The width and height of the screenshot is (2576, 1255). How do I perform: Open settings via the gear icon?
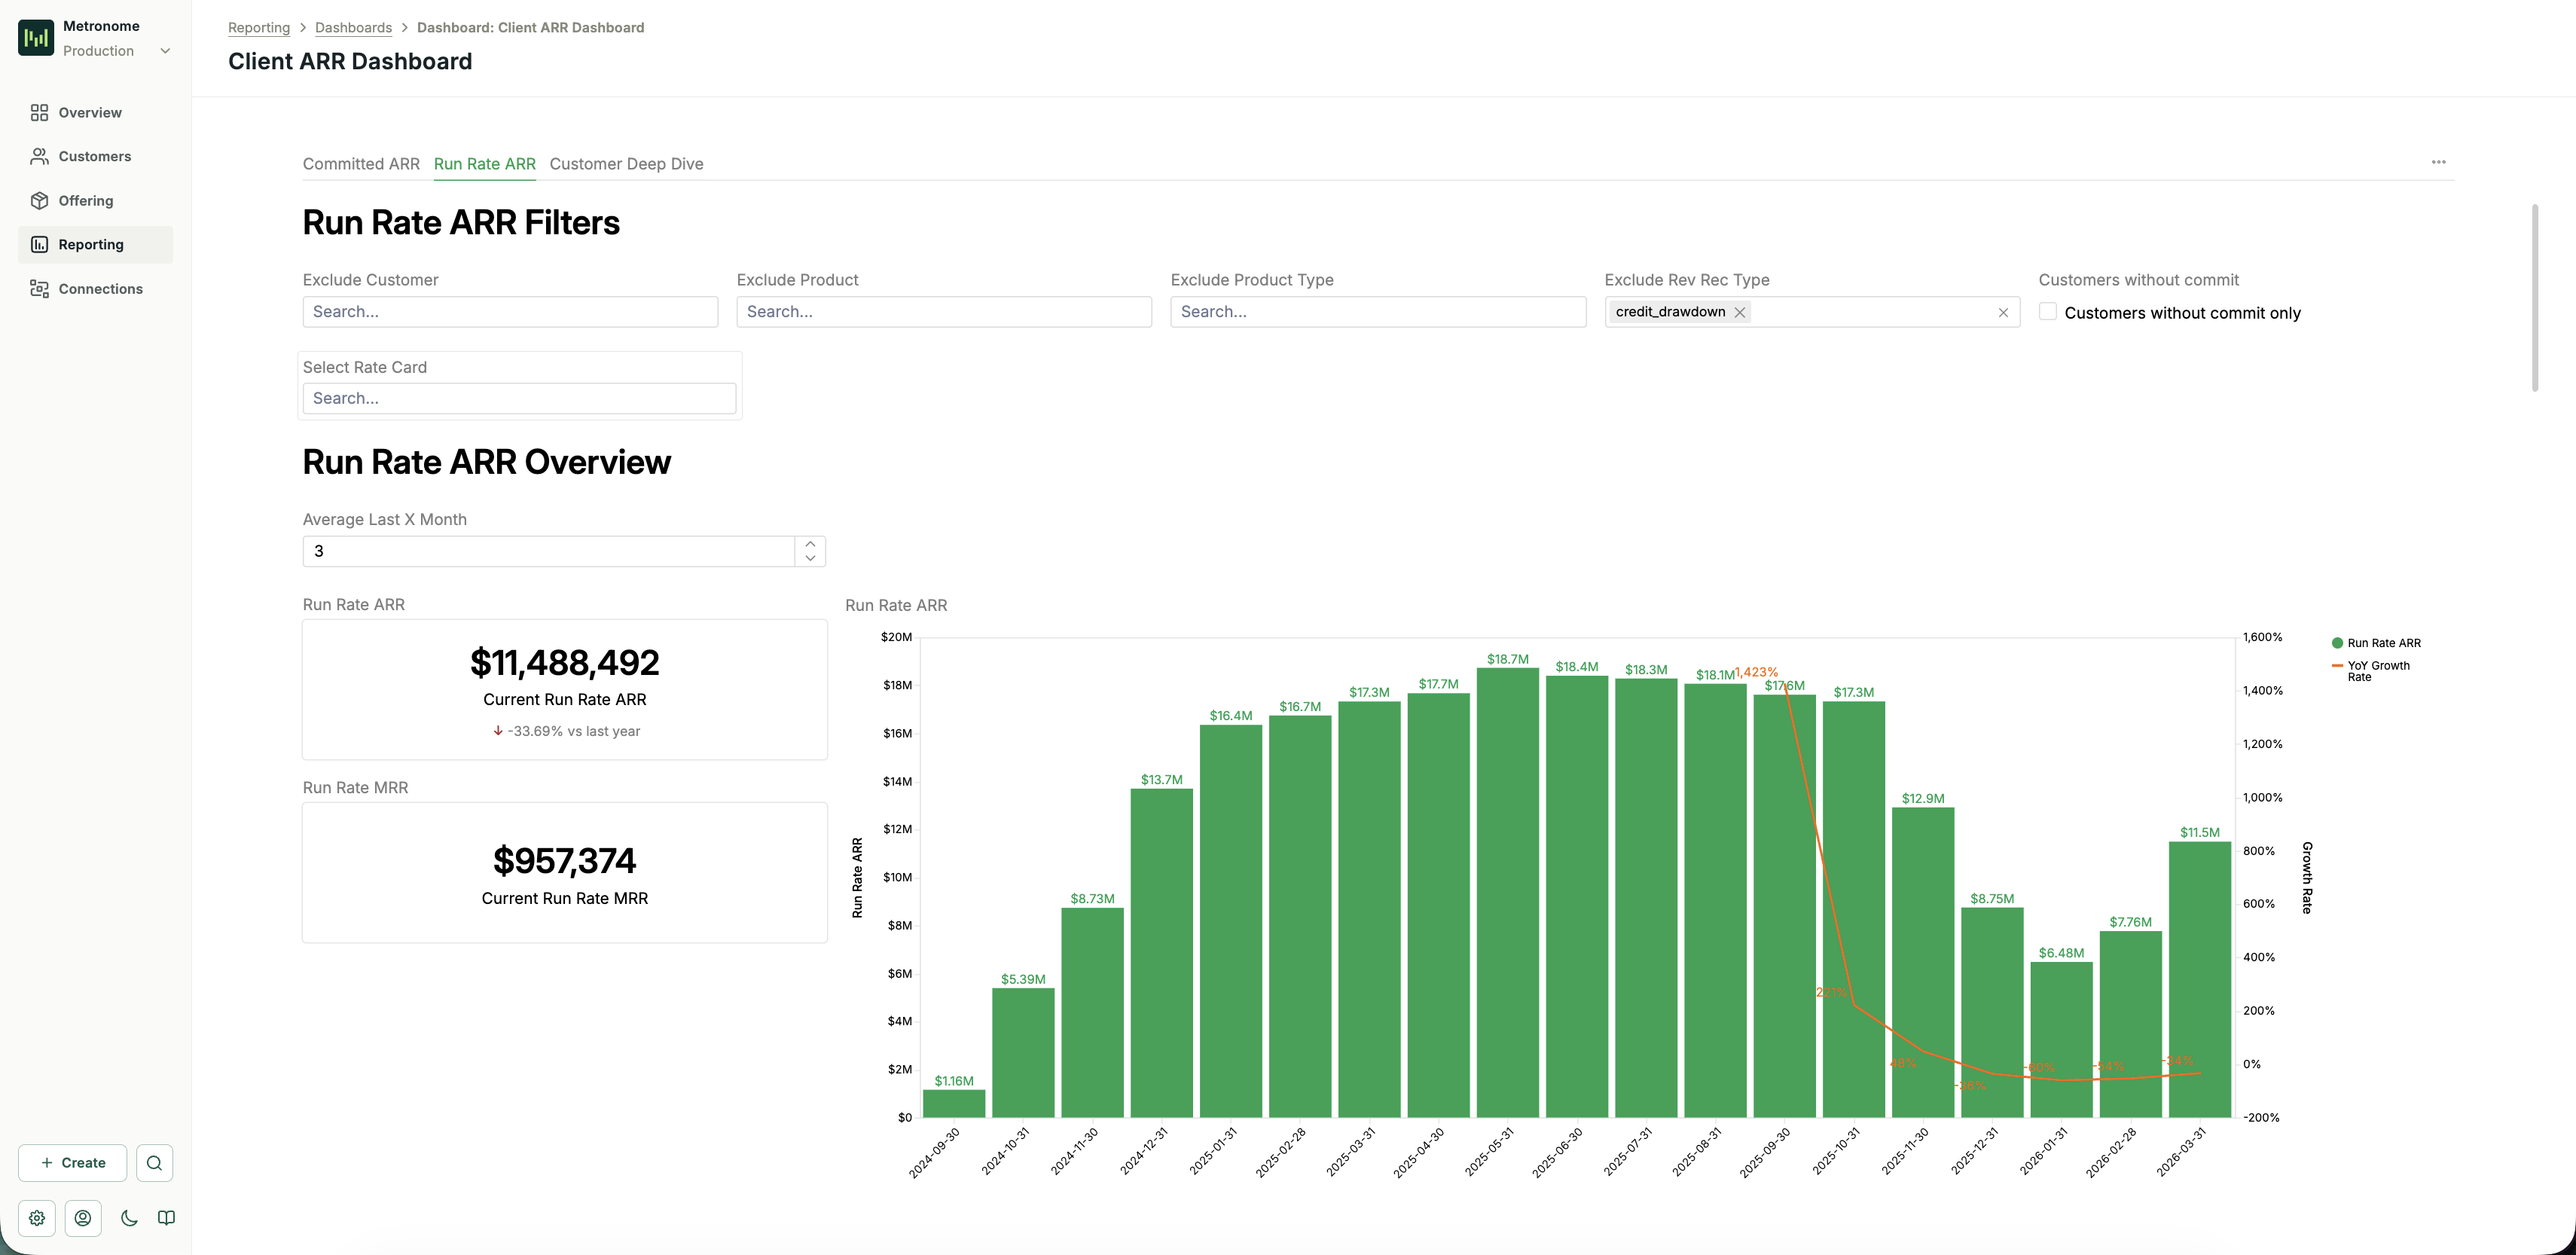pos(36,1218)
